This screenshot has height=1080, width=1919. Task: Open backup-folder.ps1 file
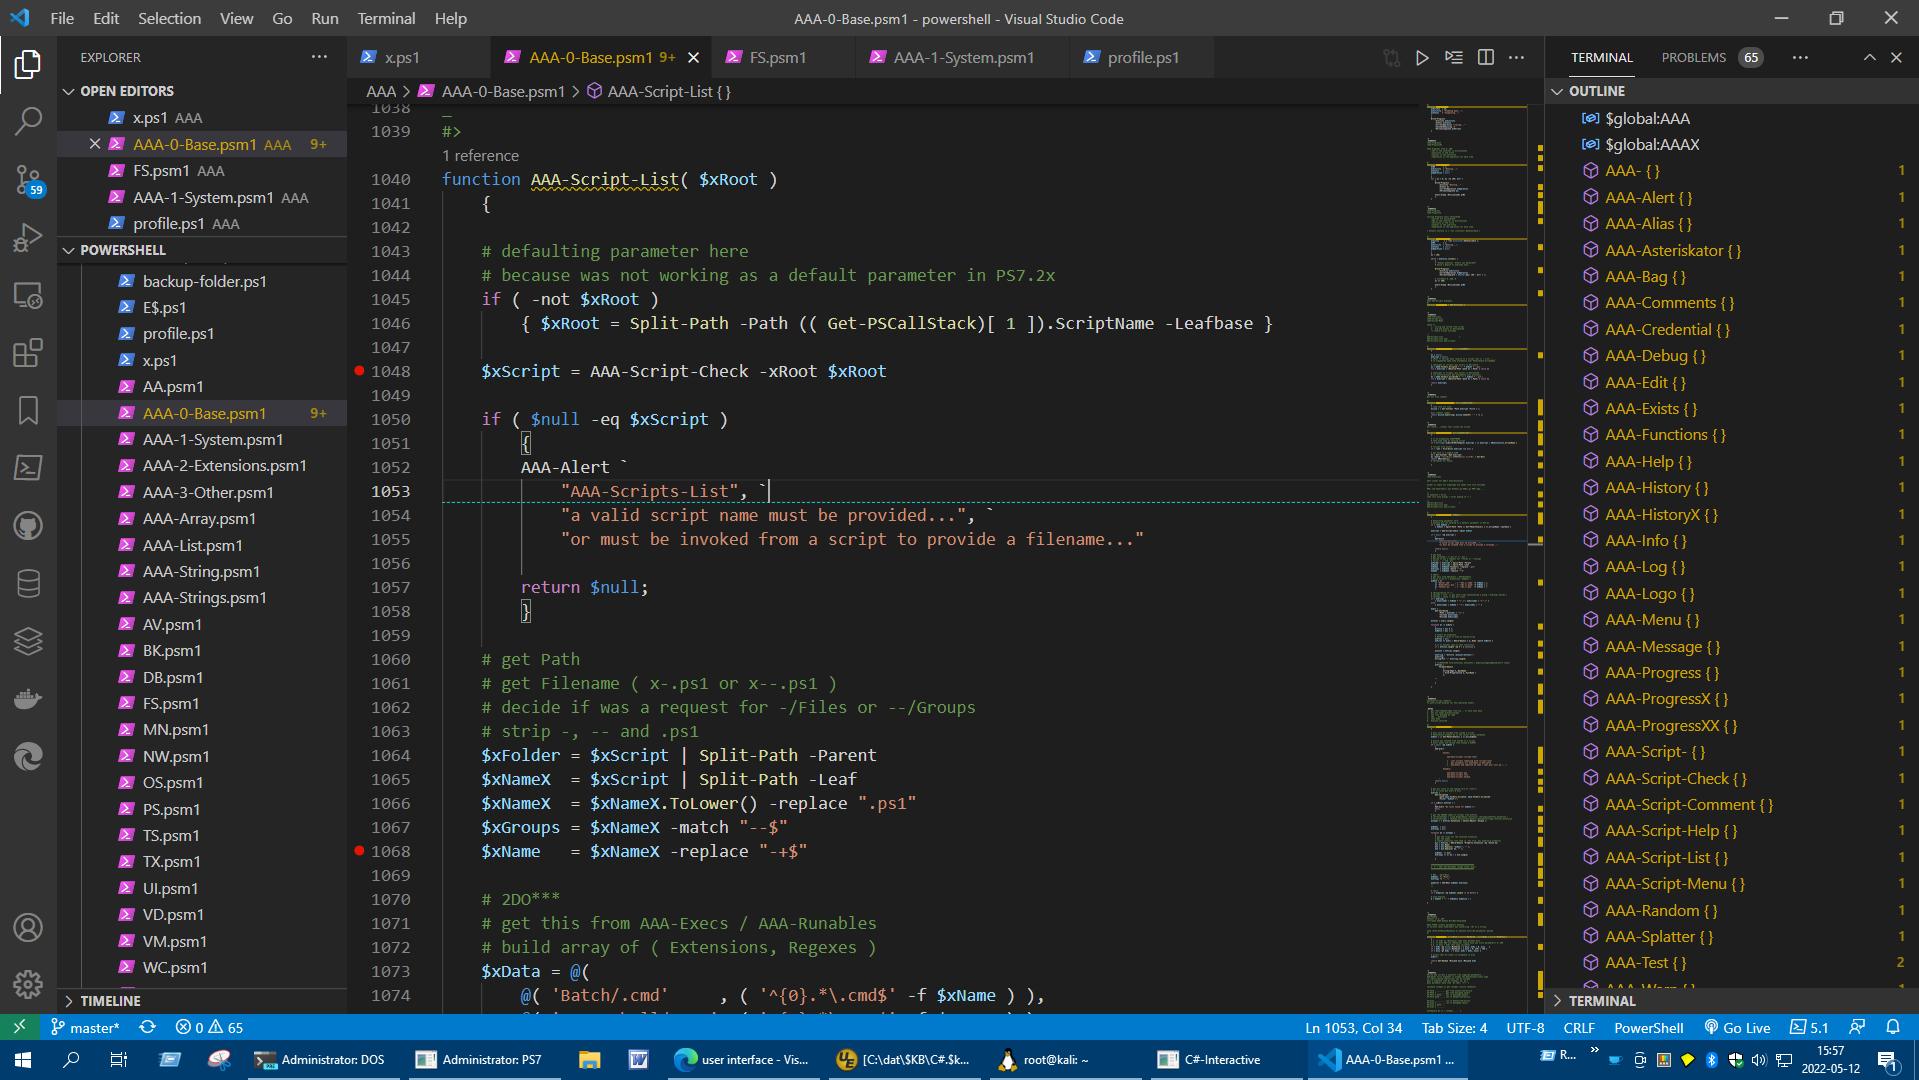[204, 282]
